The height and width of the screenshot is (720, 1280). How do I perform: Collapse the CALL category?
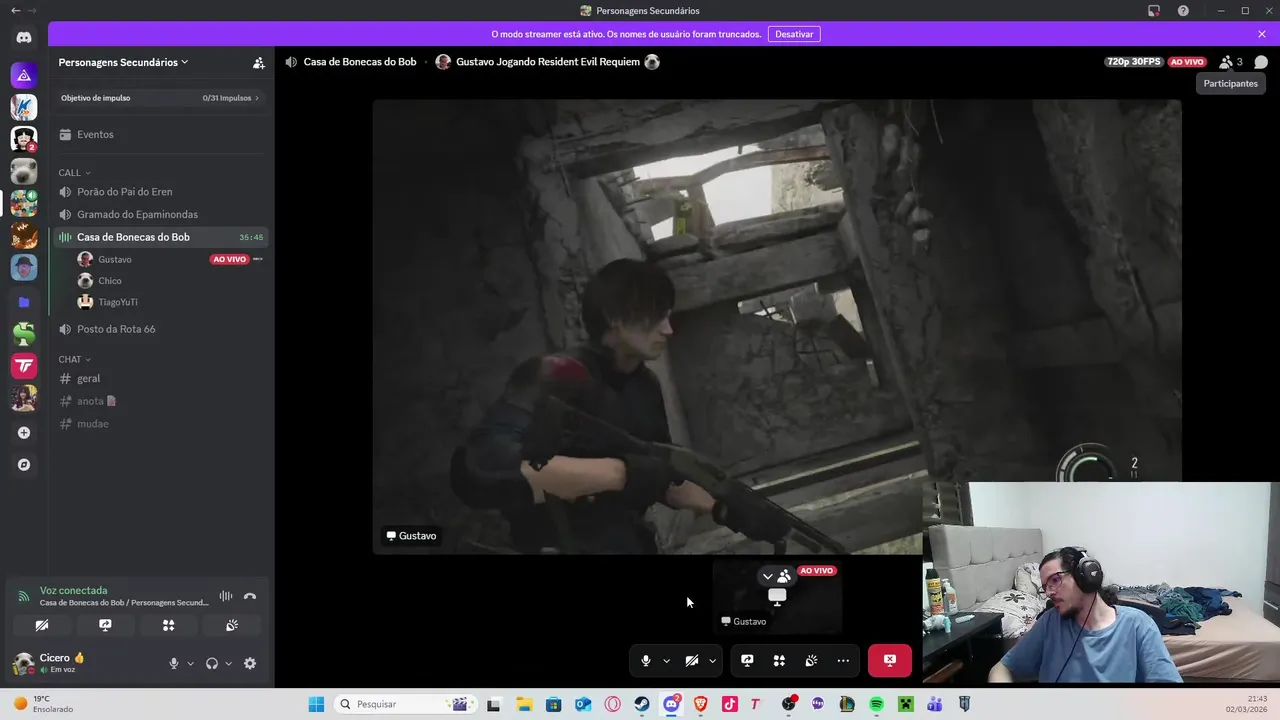pos(74,173)
